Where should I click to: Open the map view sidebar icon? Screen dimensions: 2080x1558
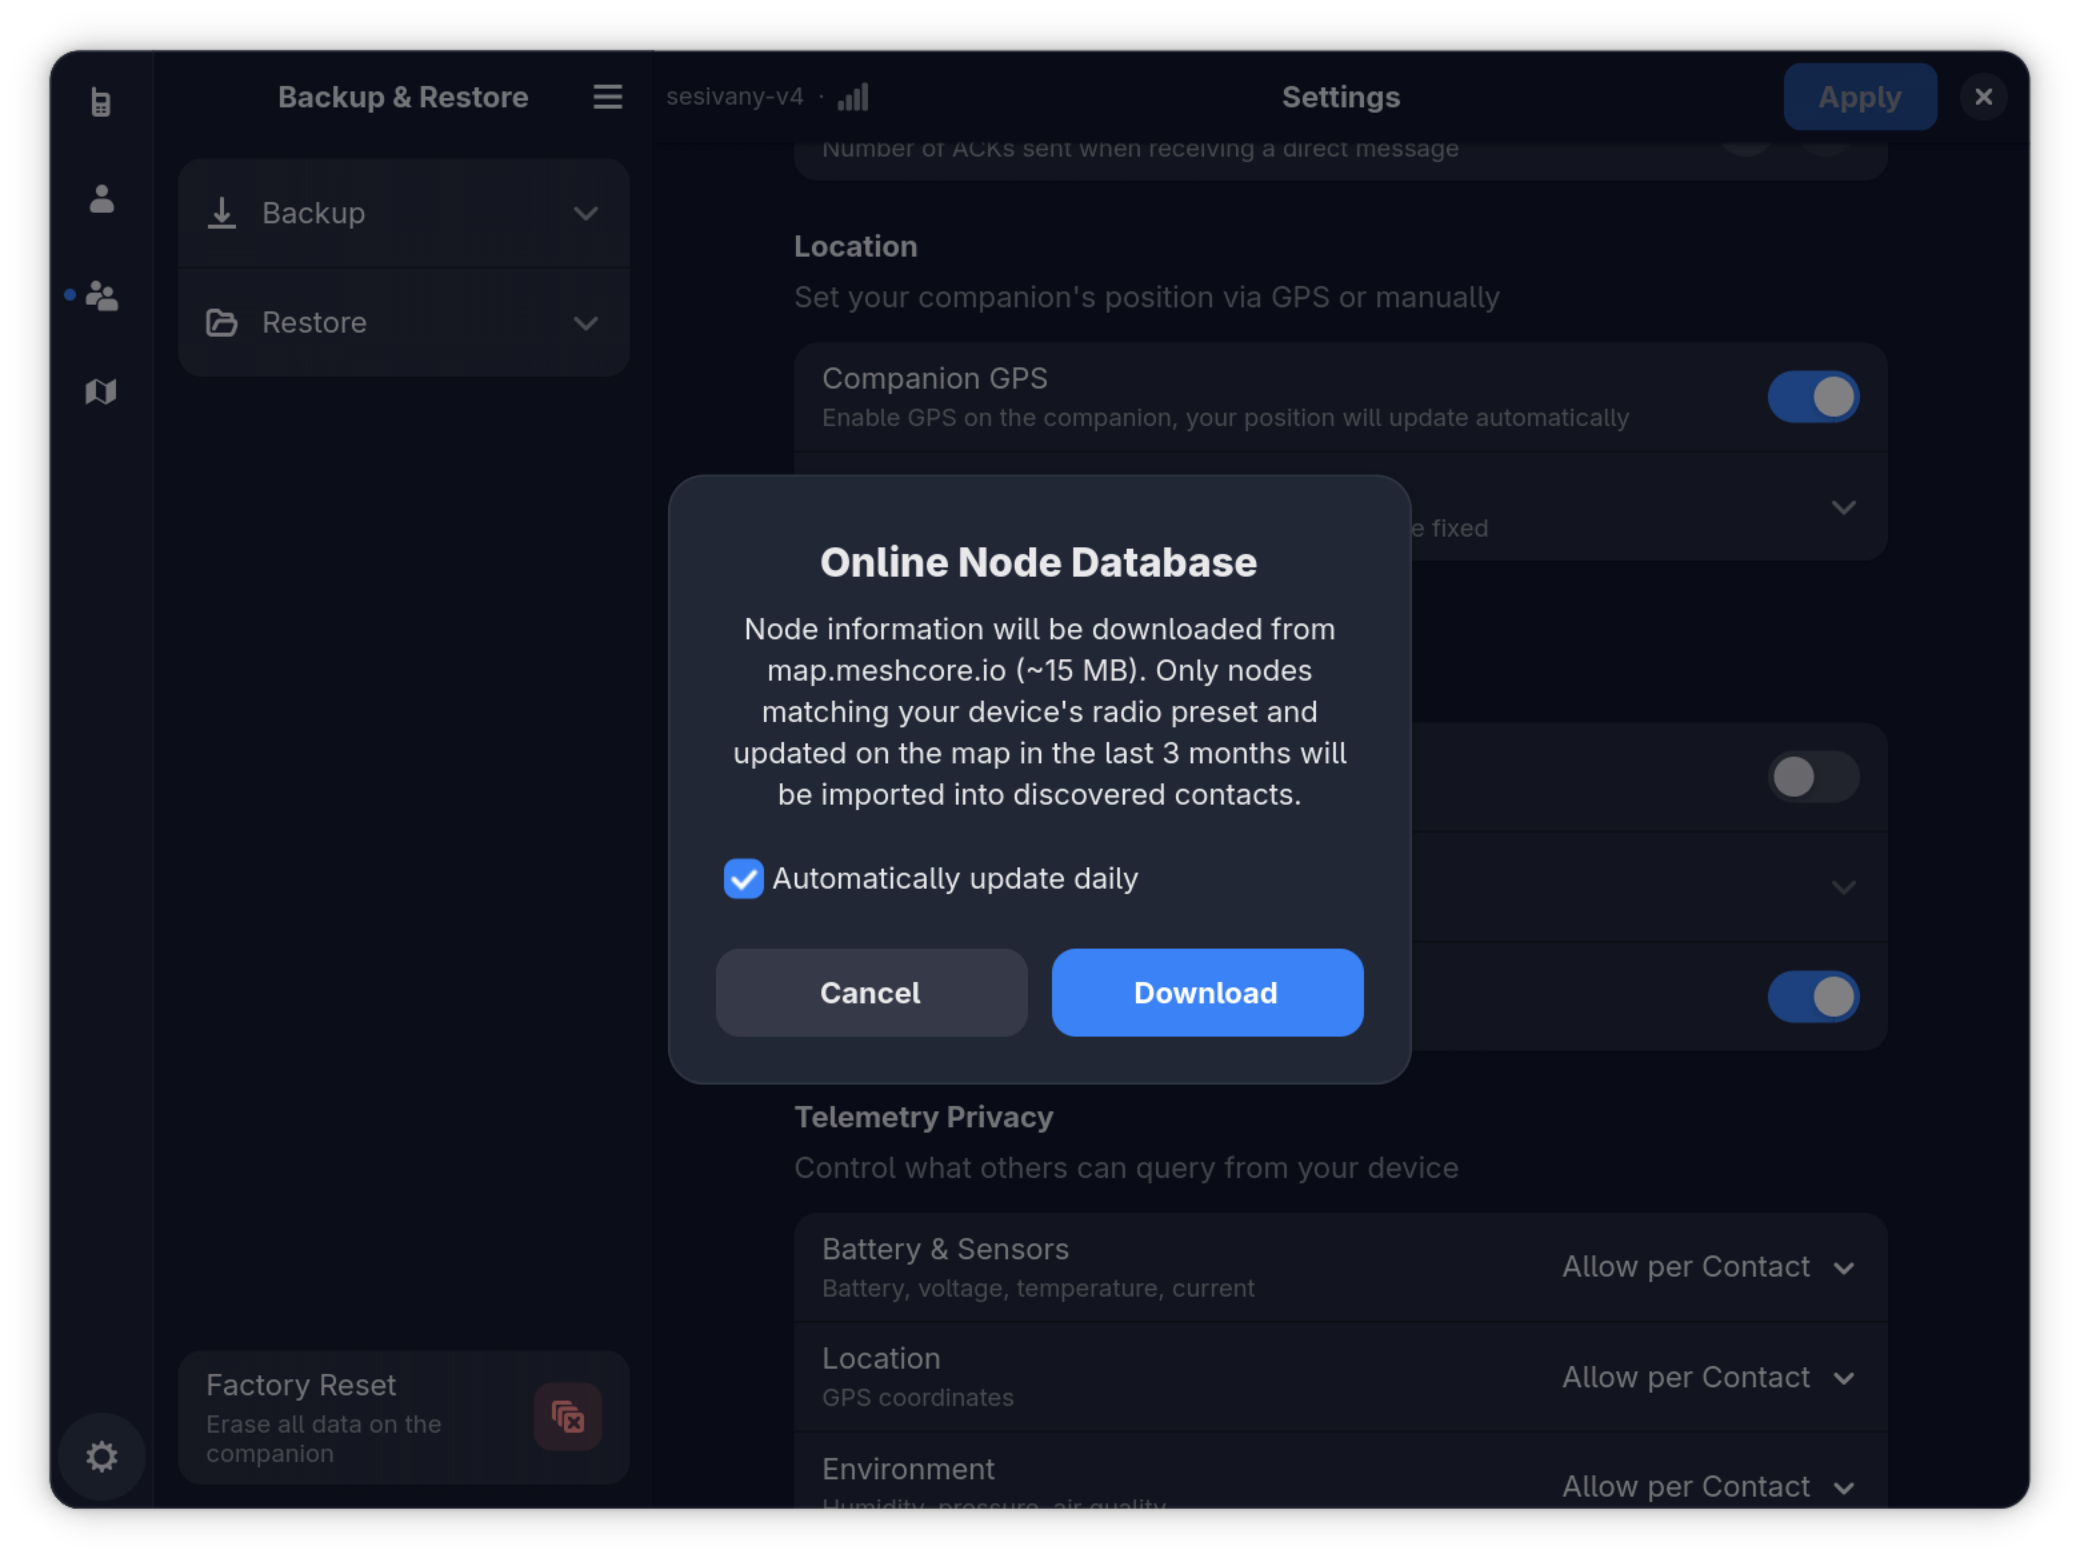(101, 391)
